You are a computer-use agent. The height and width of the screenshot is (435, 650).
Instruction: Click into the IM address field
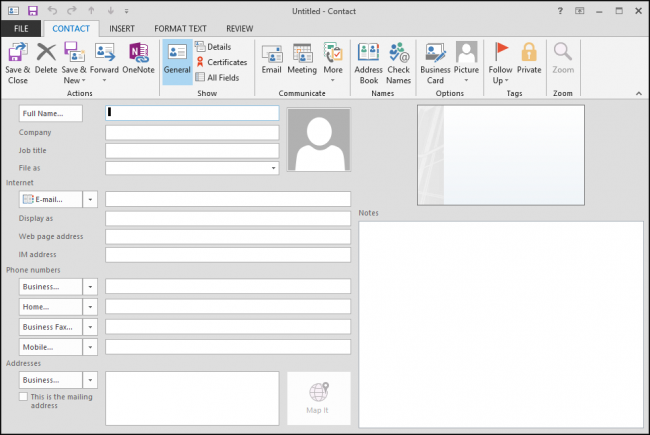(x=228, y=255)
